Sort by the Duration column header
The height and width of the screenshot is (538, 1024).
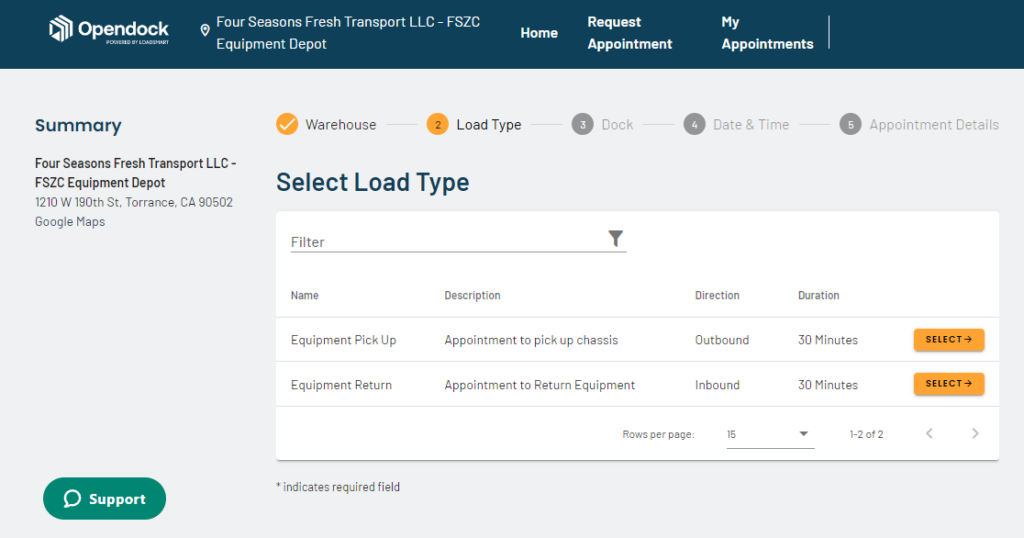818,296
